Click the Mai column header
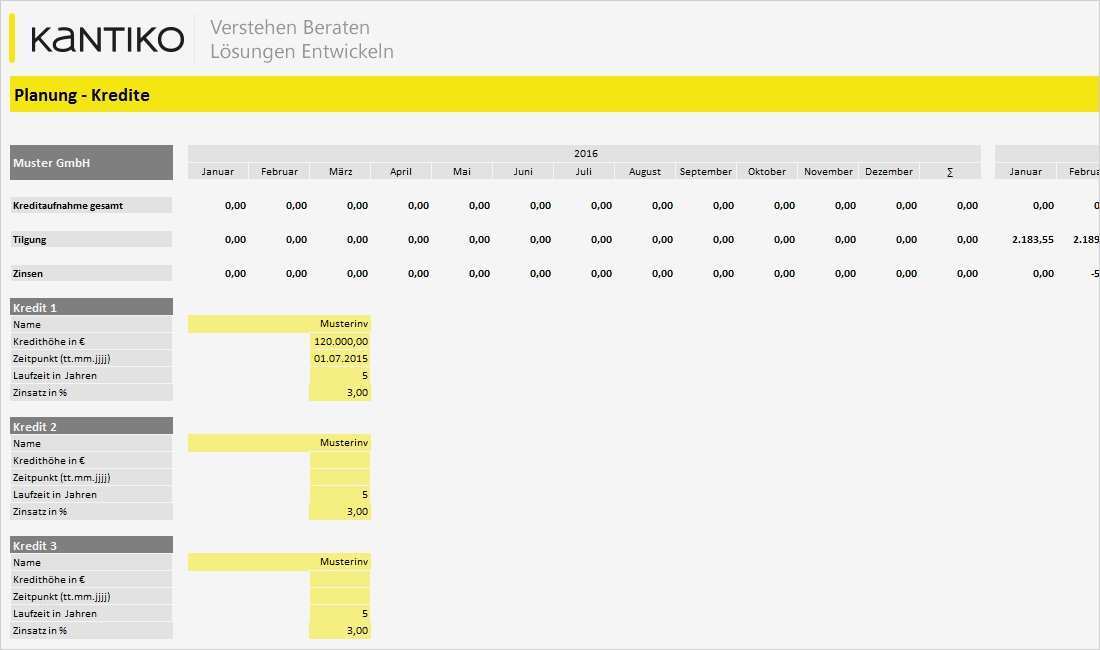Image resolution: width=1100 pixels, height=650 pixels. coord(462,172)
